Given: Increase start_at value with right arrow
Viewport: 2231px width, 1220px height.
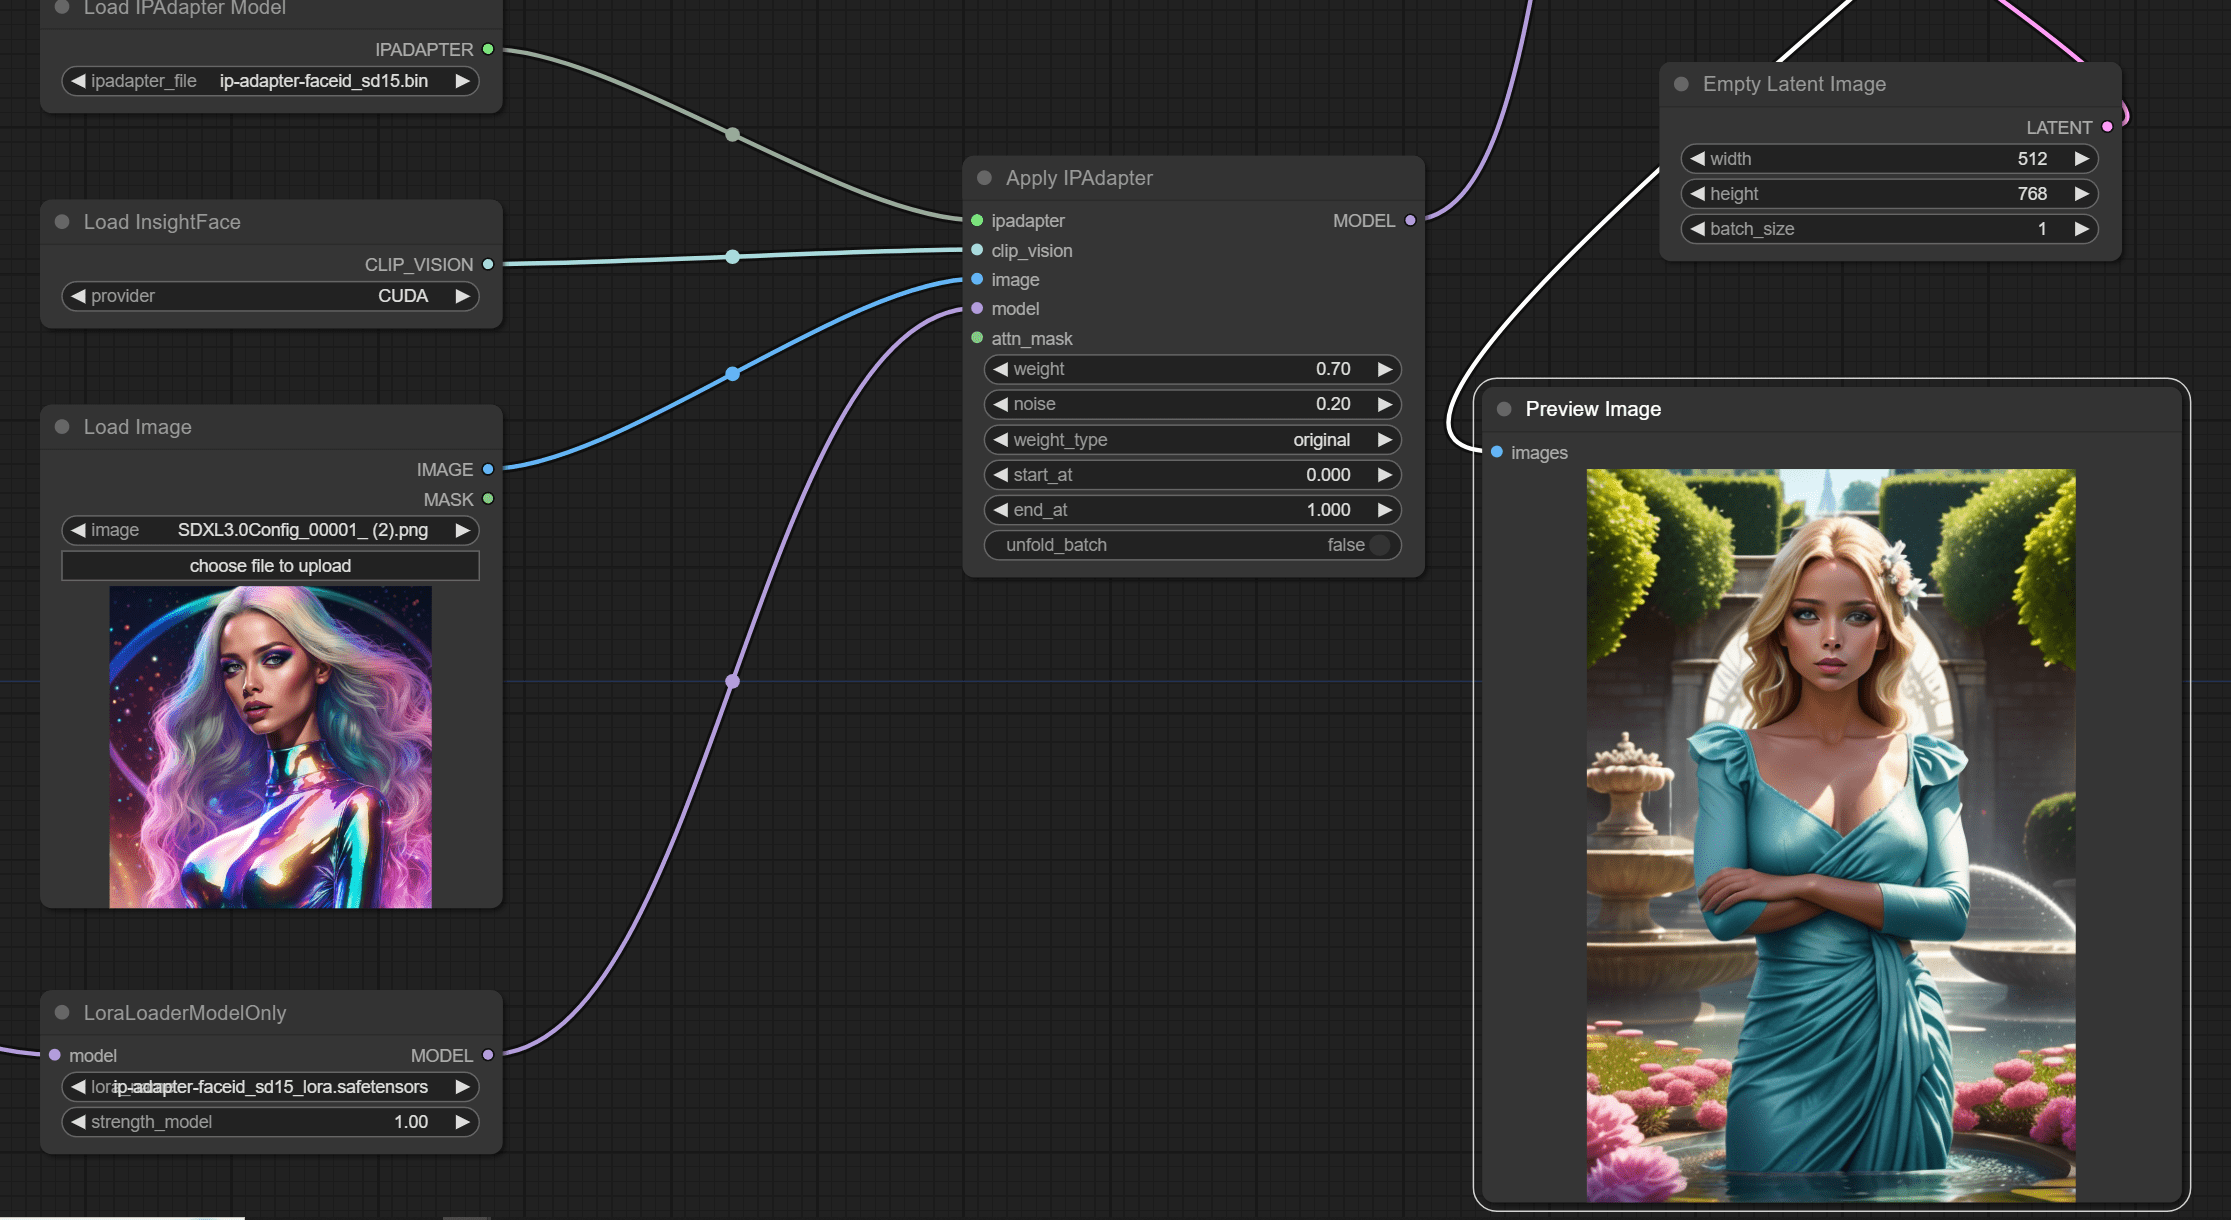Looking at the screenshot, I should click(x=1385, y=475).
